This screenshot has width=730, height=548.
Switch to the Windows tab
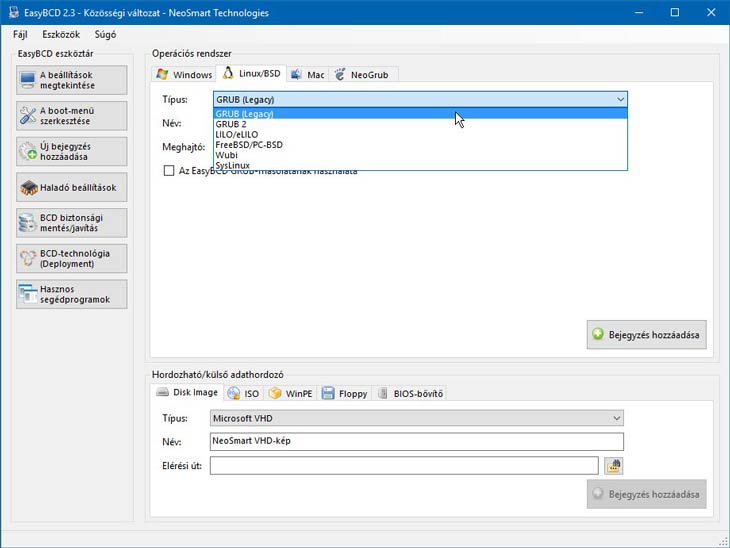click(184, 74)
